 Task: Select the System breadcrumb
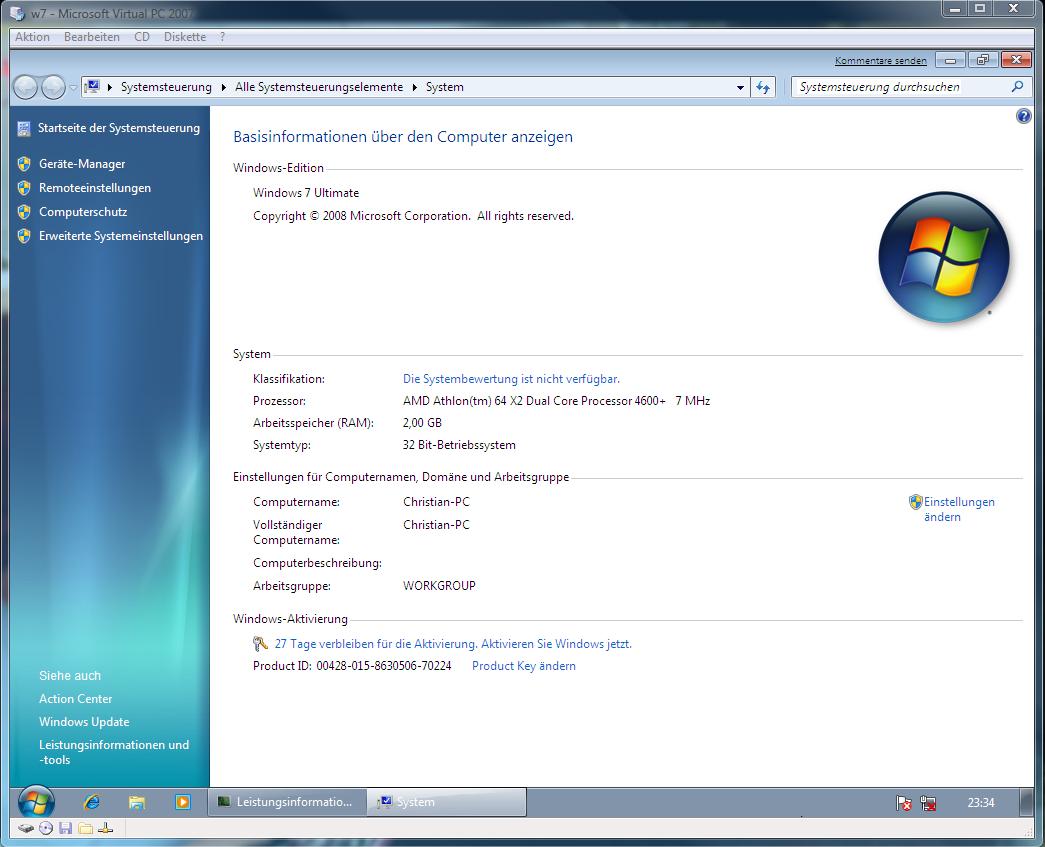(x=445, y=87)
